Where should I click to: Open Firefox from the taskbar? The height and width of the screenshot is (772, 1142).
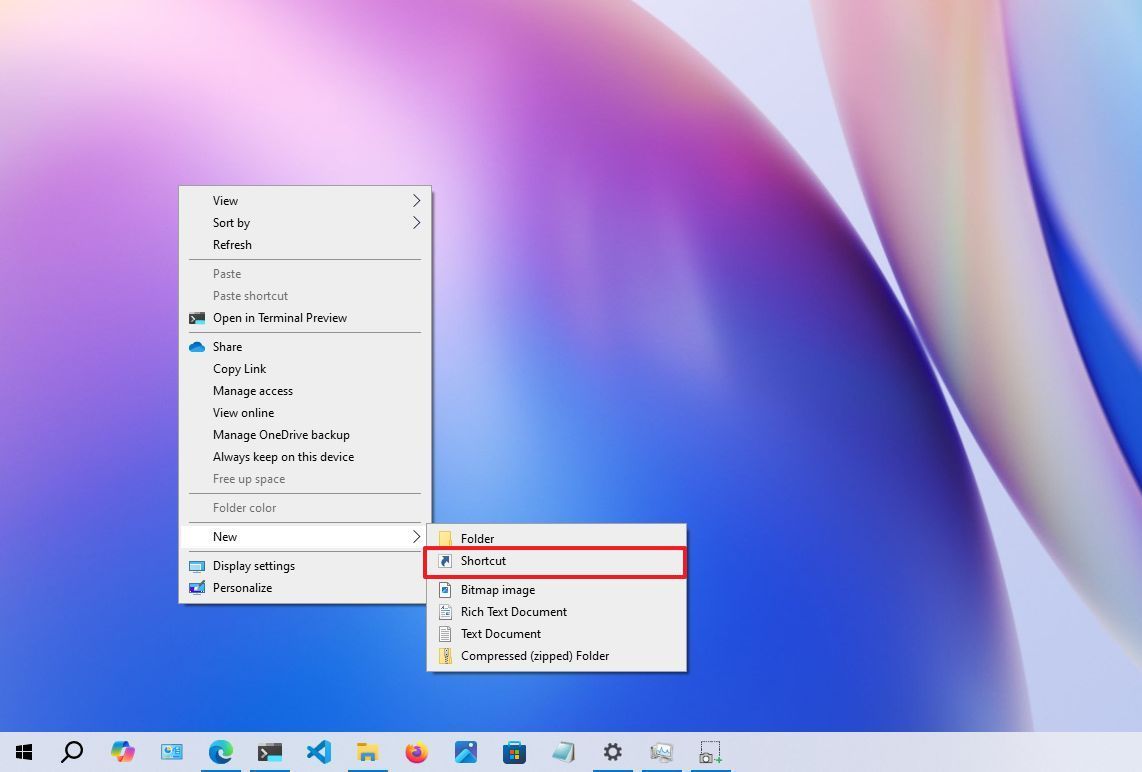[417, 751]
